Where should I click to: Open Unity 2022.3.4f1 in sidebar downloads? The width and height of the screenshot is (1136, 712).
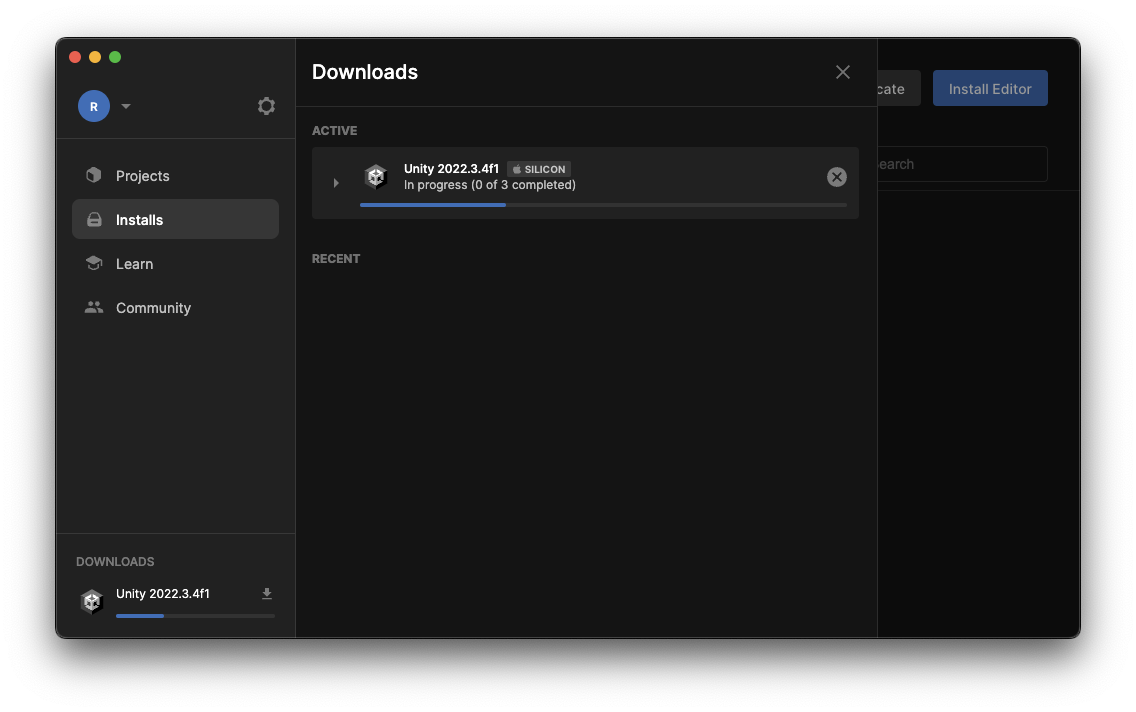click(162, 593)
